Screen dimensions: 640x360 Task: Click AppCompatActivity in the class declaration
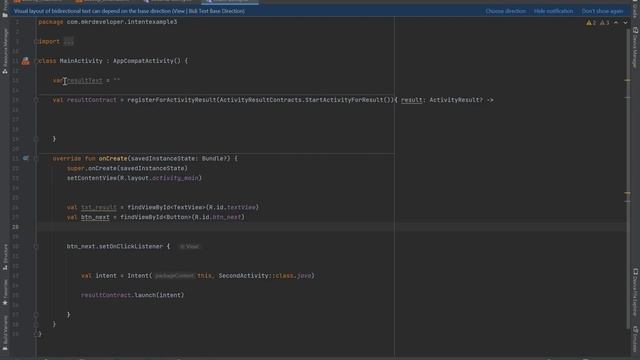(143, 61)
